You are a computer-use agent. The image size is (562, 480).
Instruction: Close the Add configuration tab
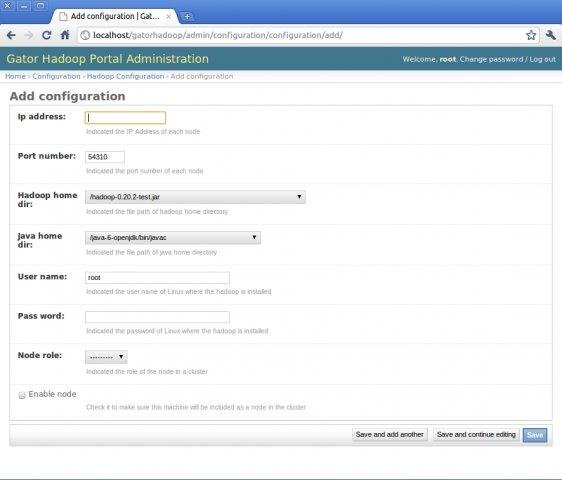click(168, 16)
